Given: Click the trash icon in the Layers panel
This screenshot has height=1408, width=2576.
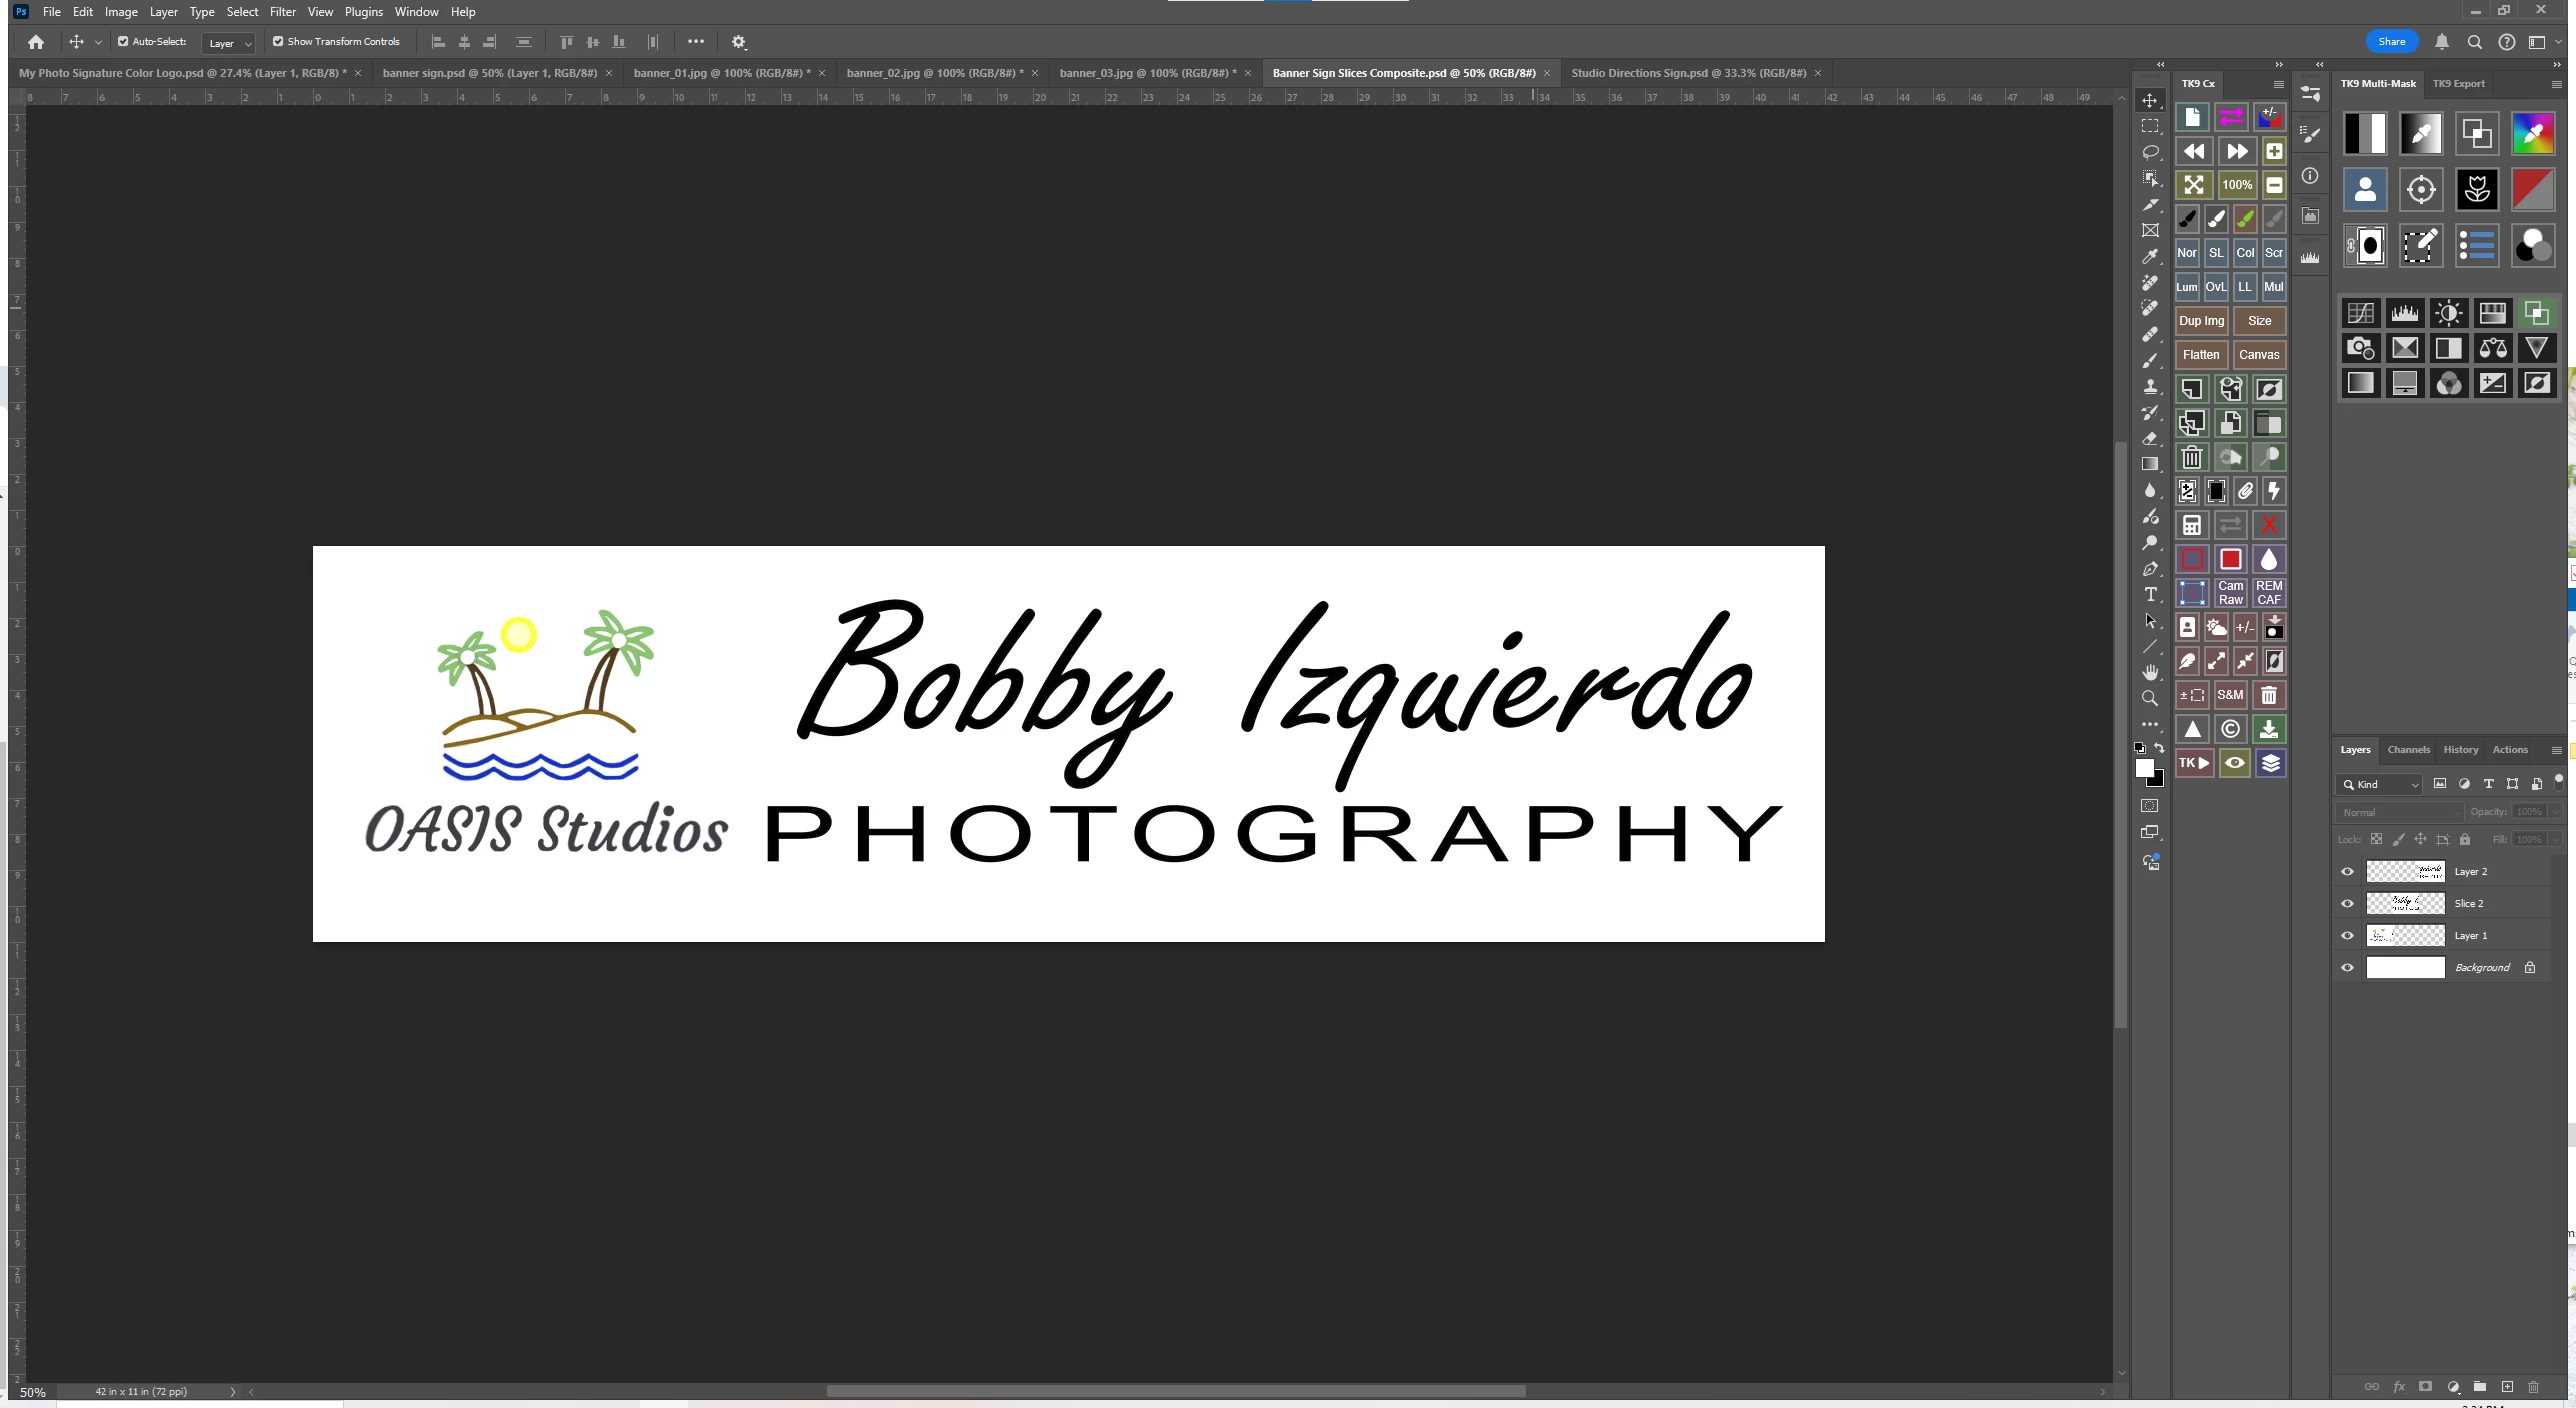Looking at the screenshot, I should [2533, 1387].
